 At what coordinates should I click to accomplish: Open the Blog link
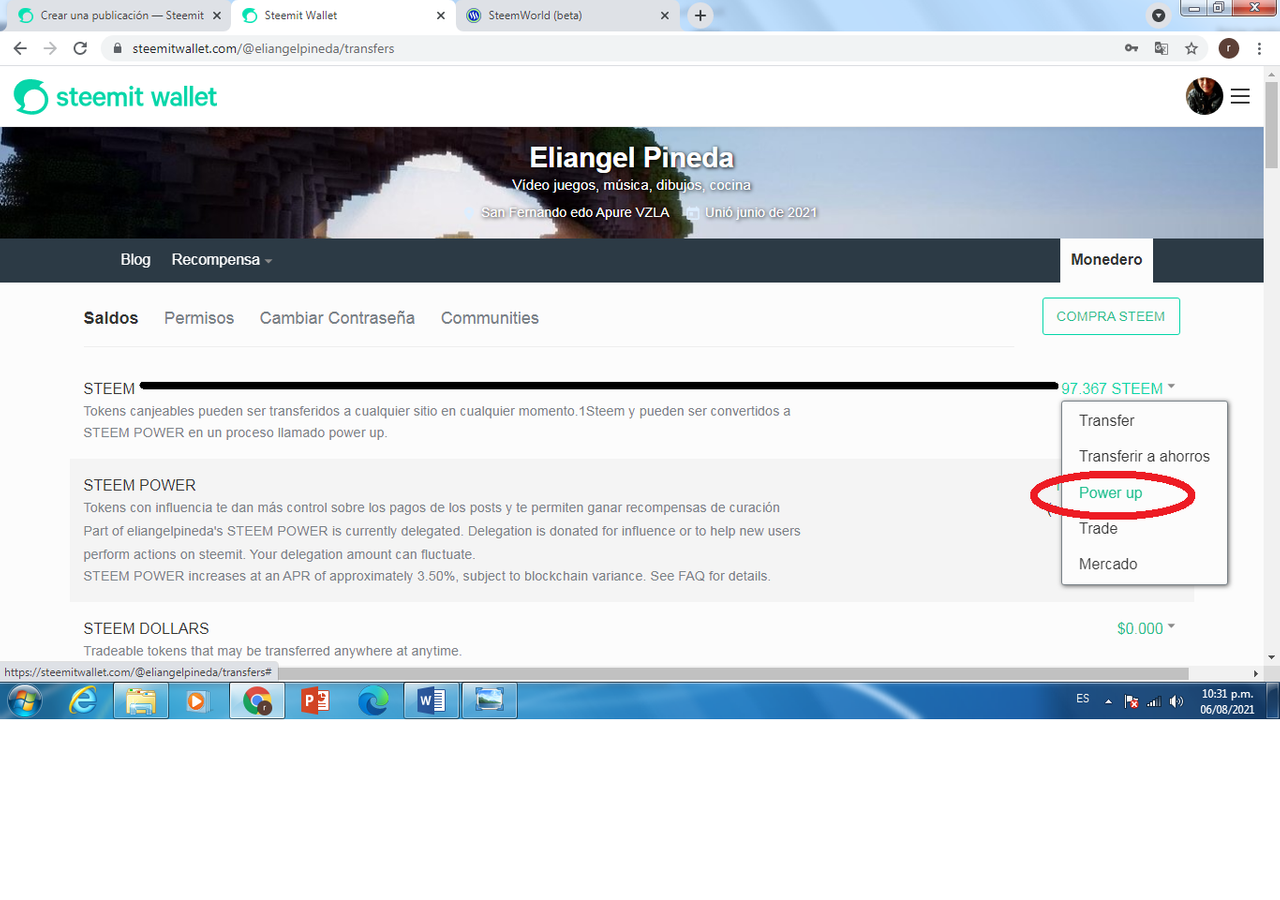pyautogui.click(x=136, y=260)
